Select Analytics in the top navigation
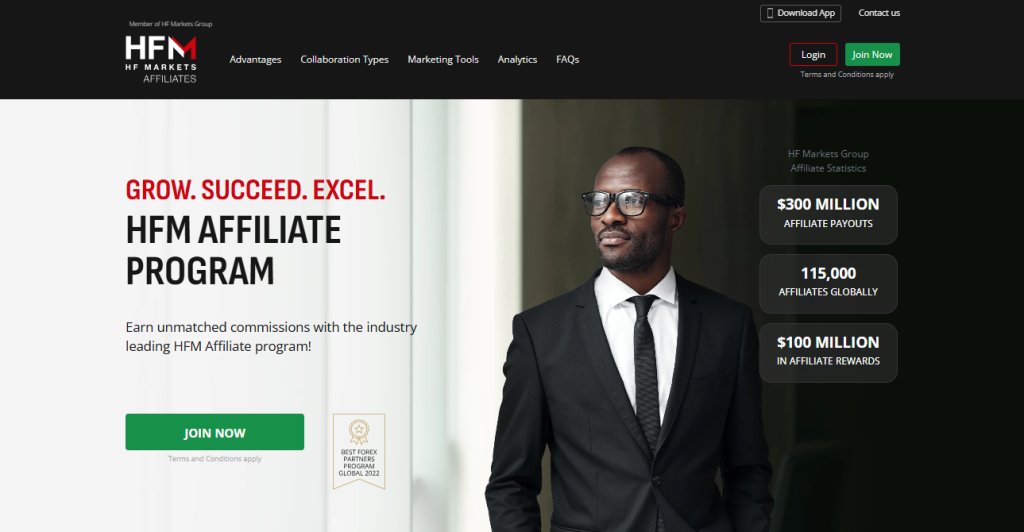This screenshot has height=532, width=1024. 517,59
